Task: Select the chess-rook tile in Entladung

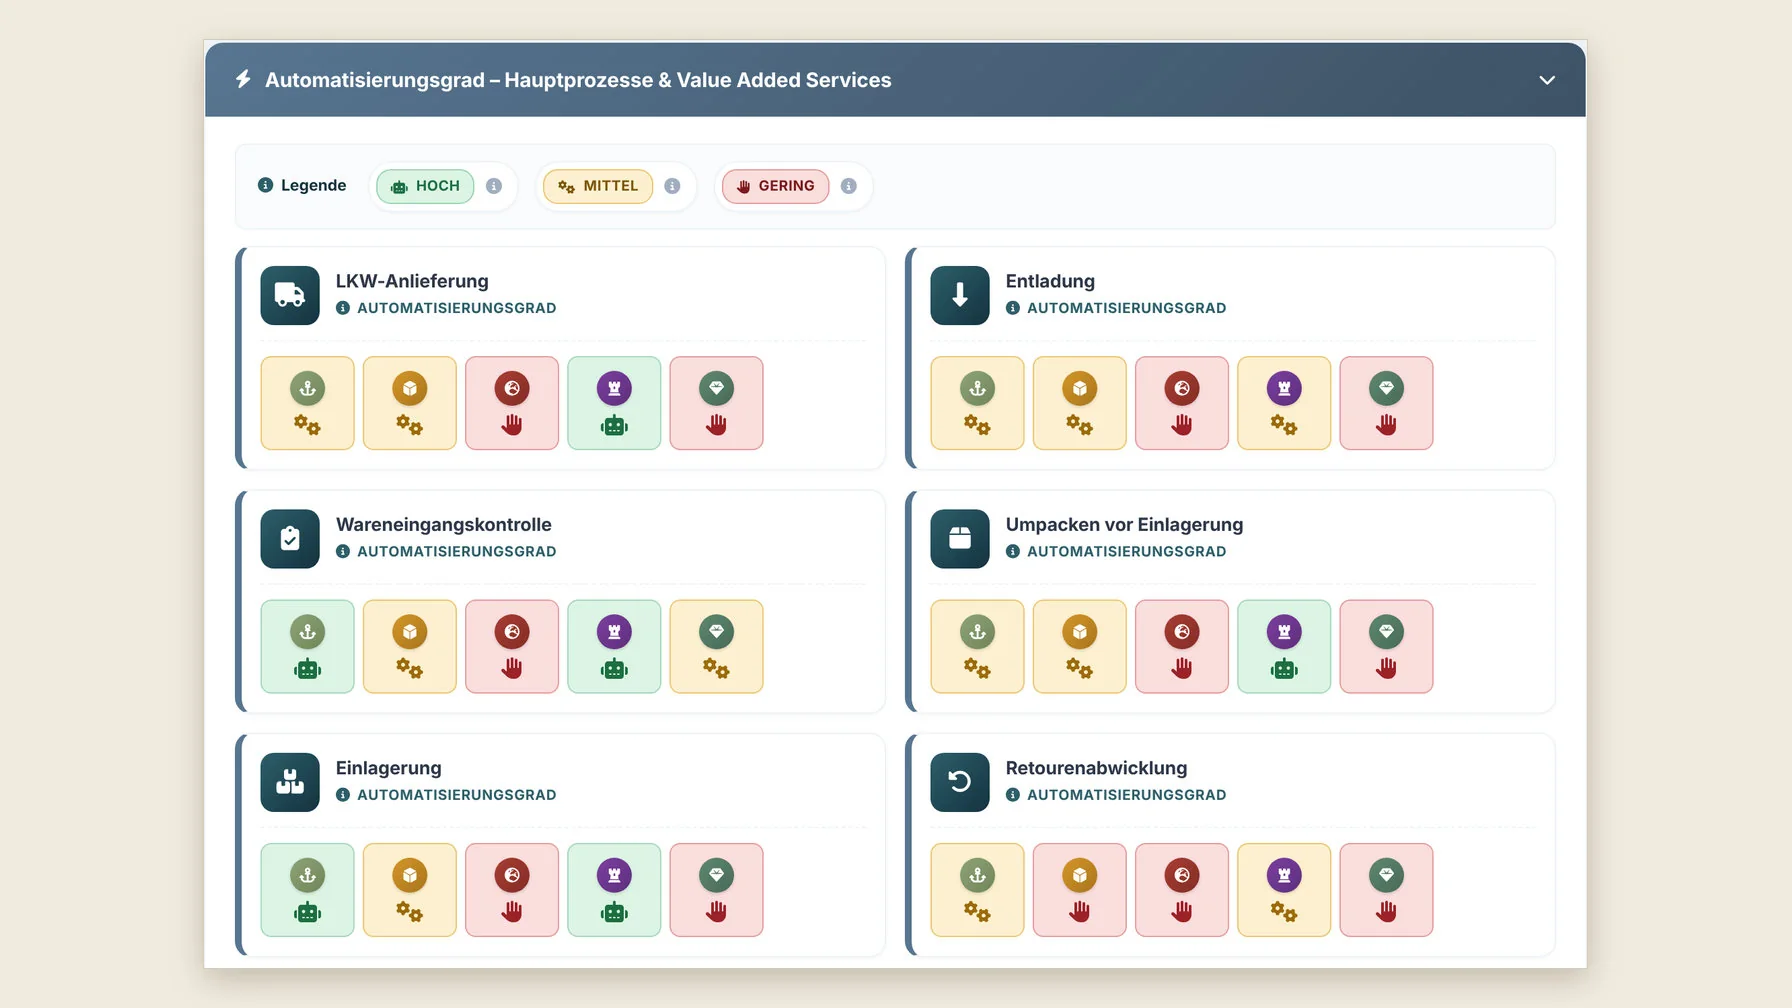Action: tap(1284, 403)
